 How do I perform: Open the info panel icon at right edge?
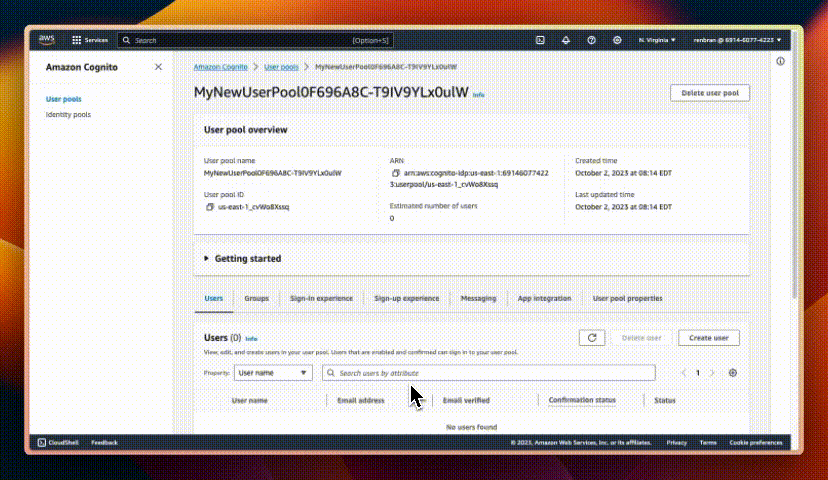[x=780, y=61]
